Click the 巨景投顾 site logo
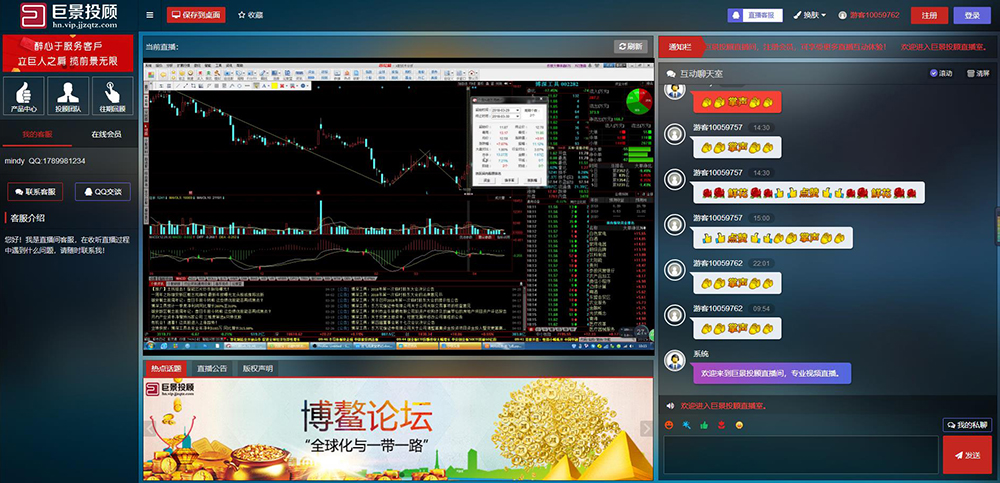This screenshot has width=1000, height=483. click(69, 15)
